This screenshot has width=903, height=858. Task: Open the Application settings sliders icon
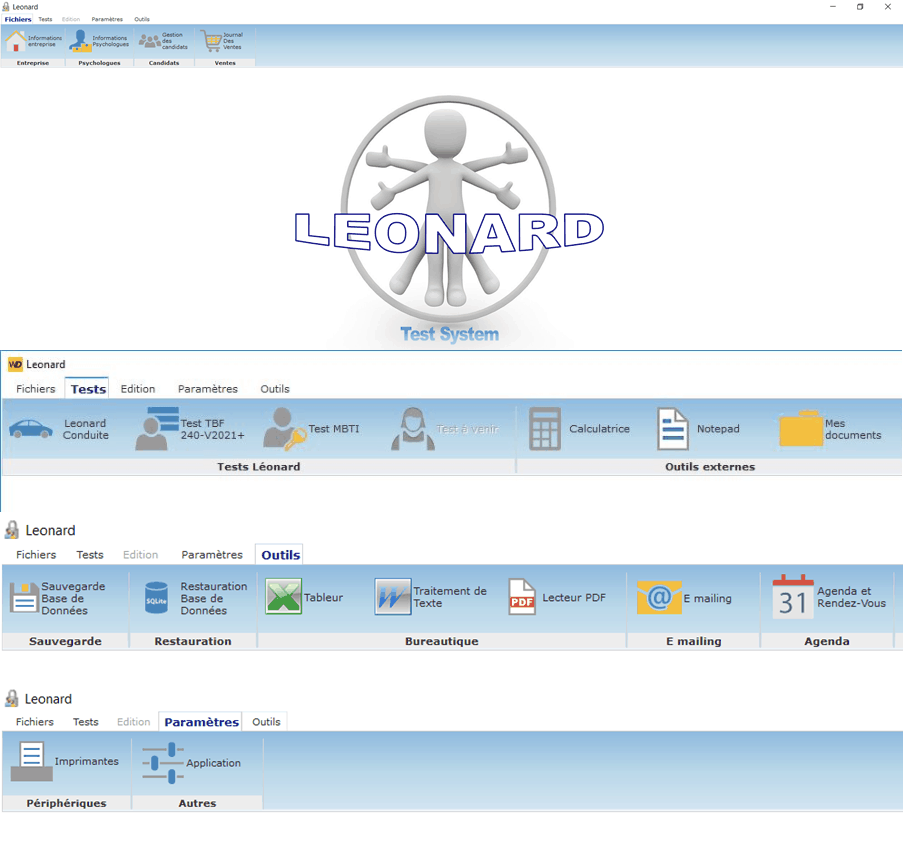tap(185, 762)
